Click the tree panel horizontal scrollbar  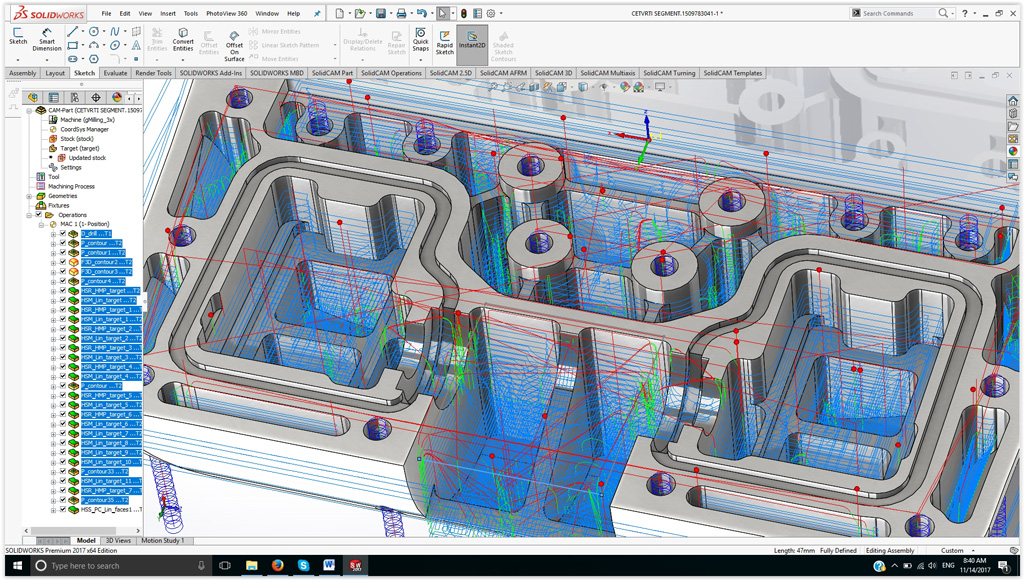[x=73, y=530]
